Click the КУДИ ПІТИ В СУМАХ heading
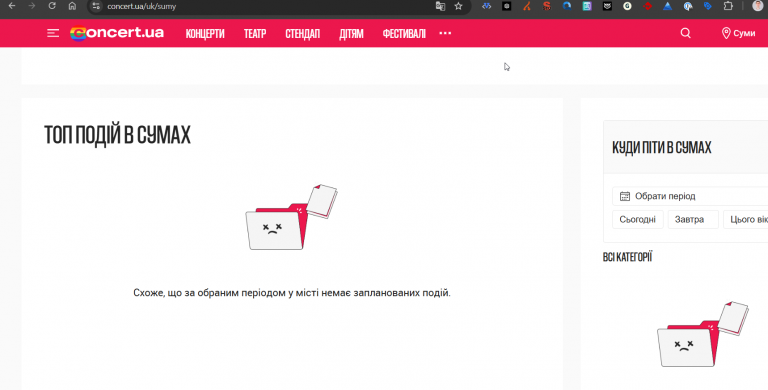 [662, 147]
